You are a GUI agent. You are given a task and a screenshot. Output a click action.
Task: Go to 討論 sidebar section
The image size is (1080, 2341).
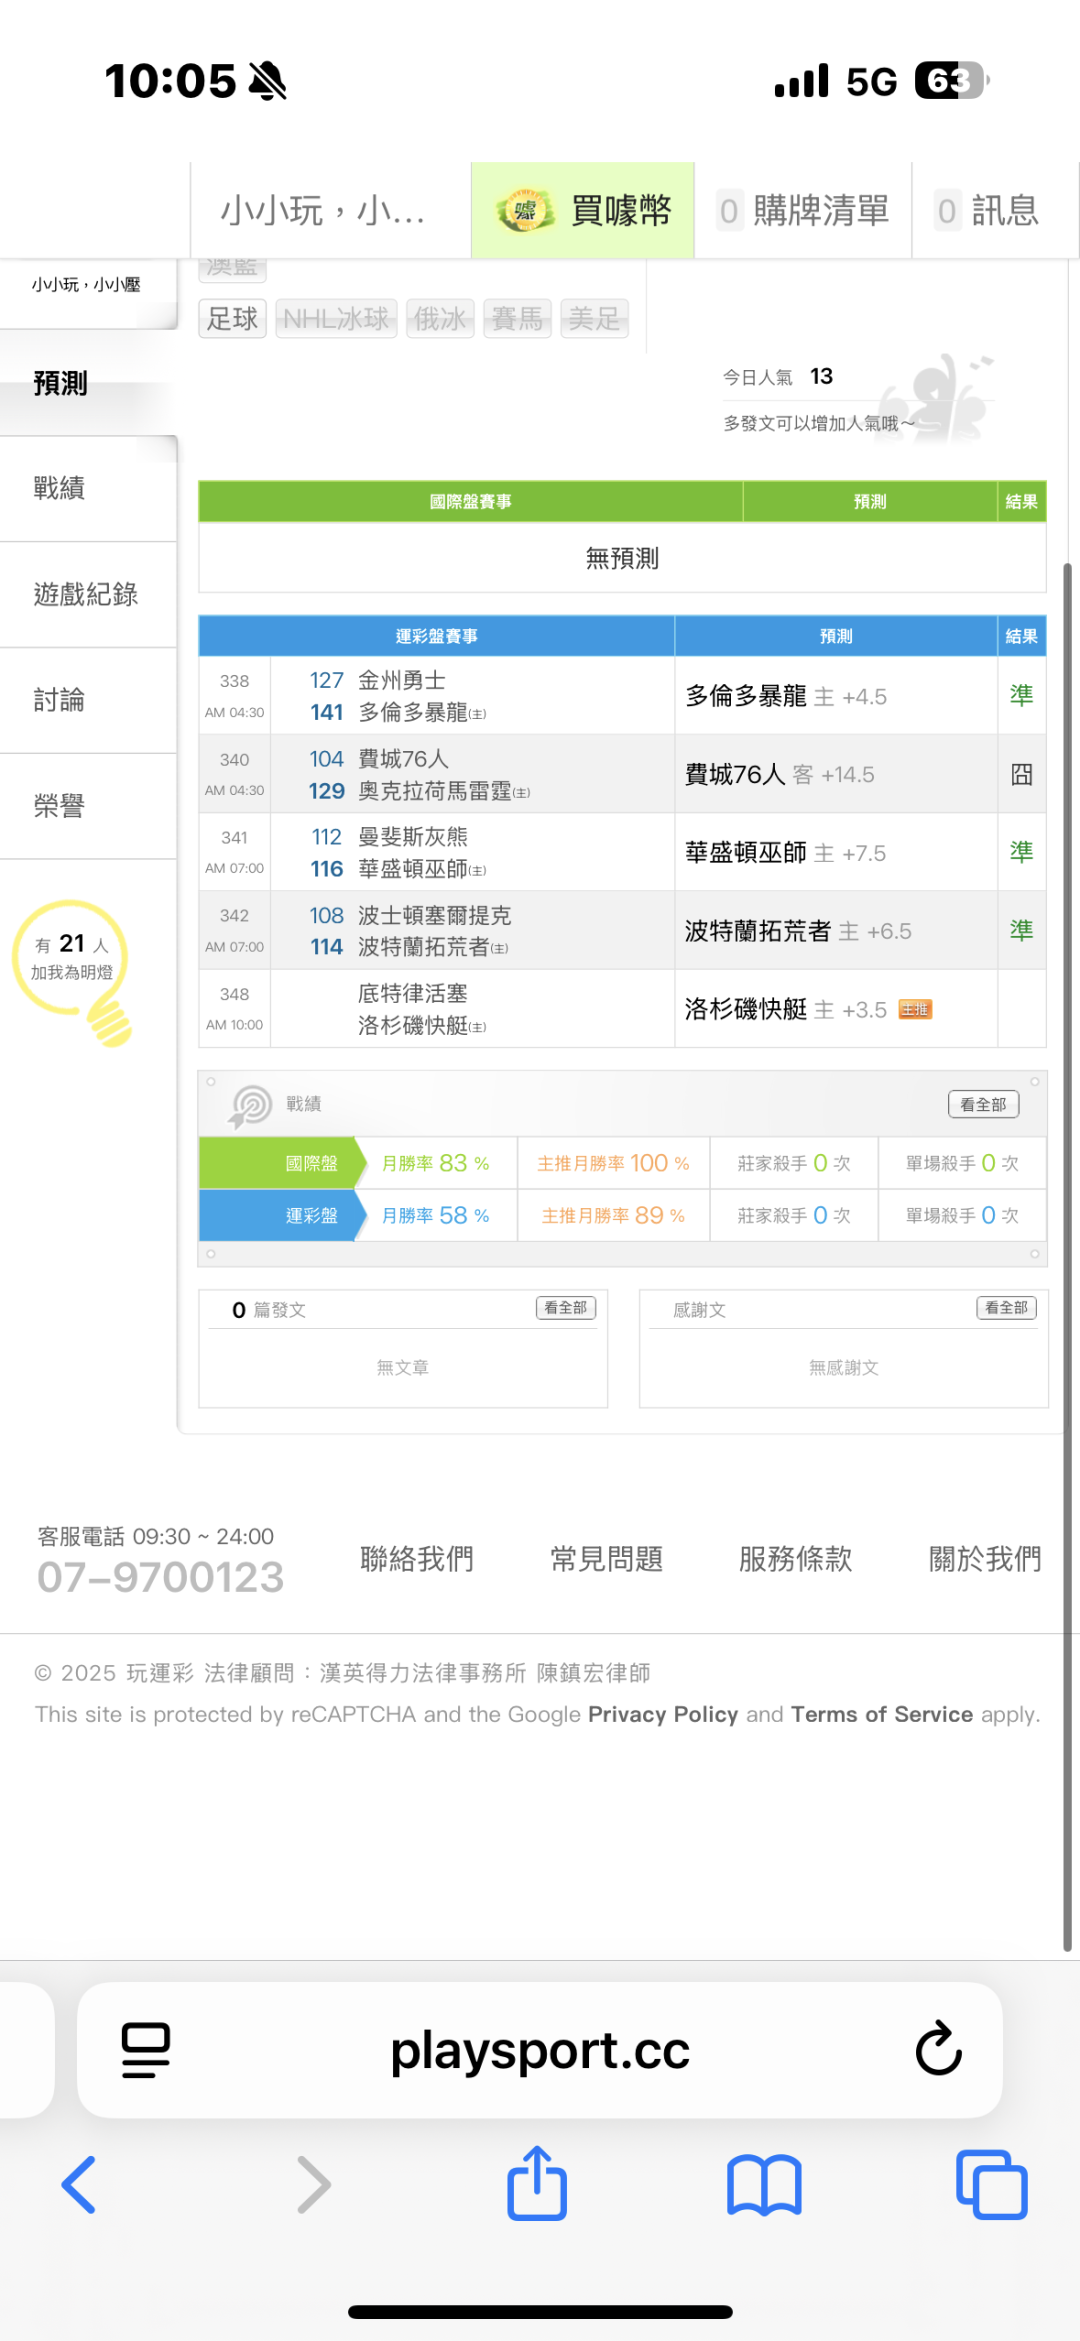click(60, 700)
